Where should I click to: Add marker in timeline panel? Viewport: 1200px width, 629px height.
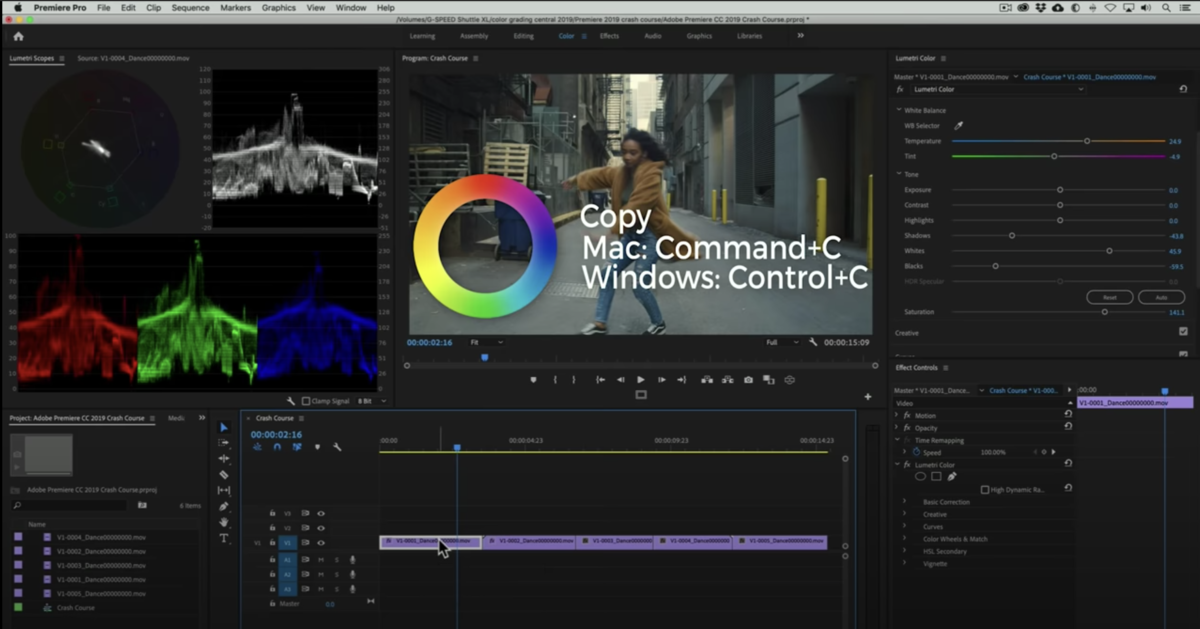coord(317,447)
